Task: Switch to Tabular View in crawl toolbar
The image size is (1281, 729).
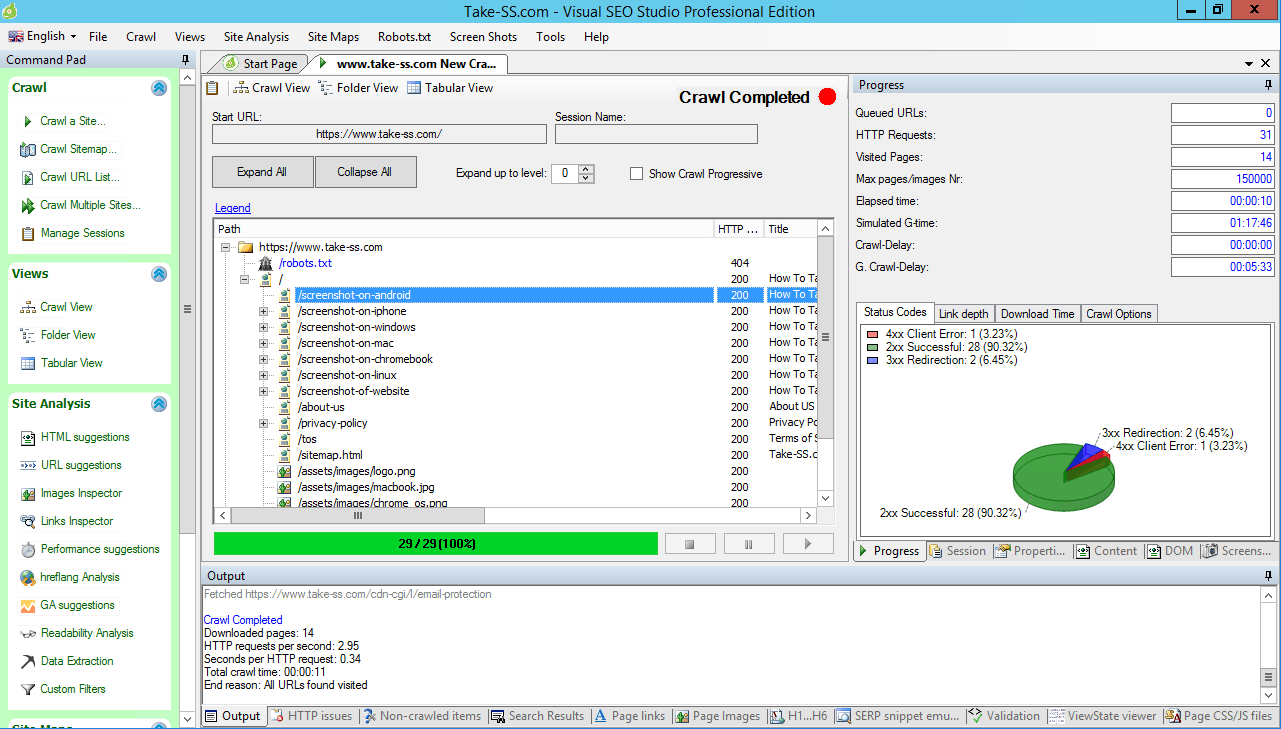Action: (x=450, y=88)
